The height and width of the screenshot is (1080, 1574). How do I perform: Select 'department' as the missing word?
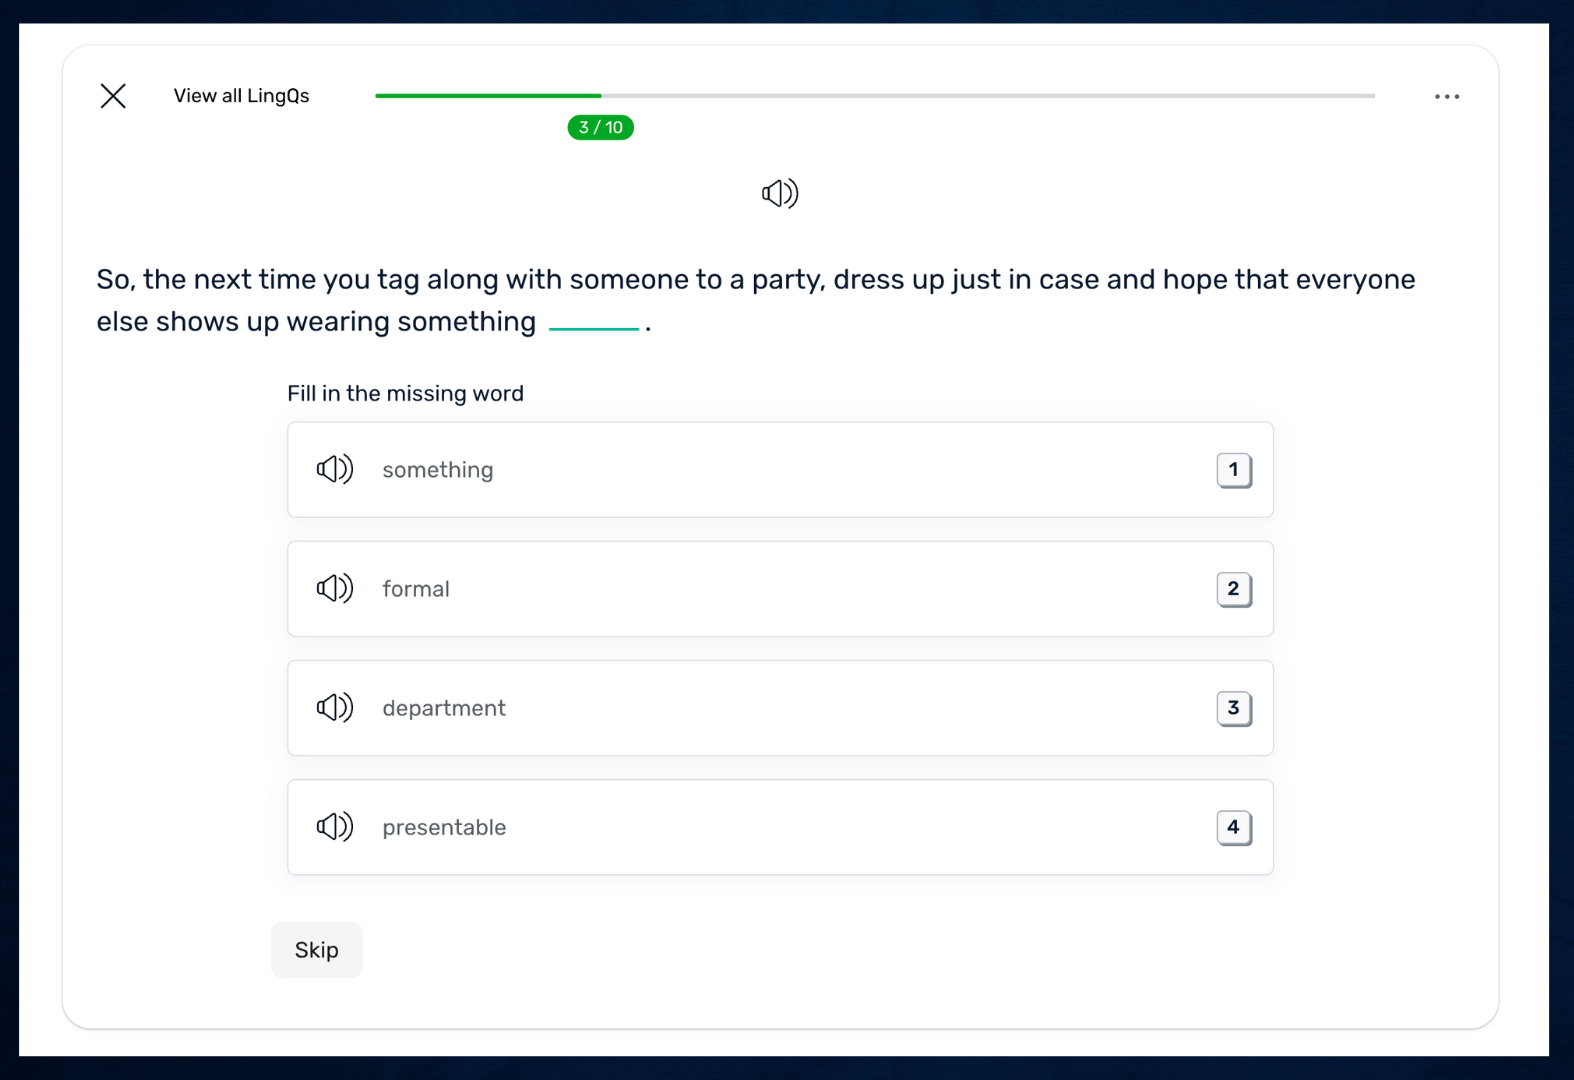pyautogui.click(x=780, y=708)
